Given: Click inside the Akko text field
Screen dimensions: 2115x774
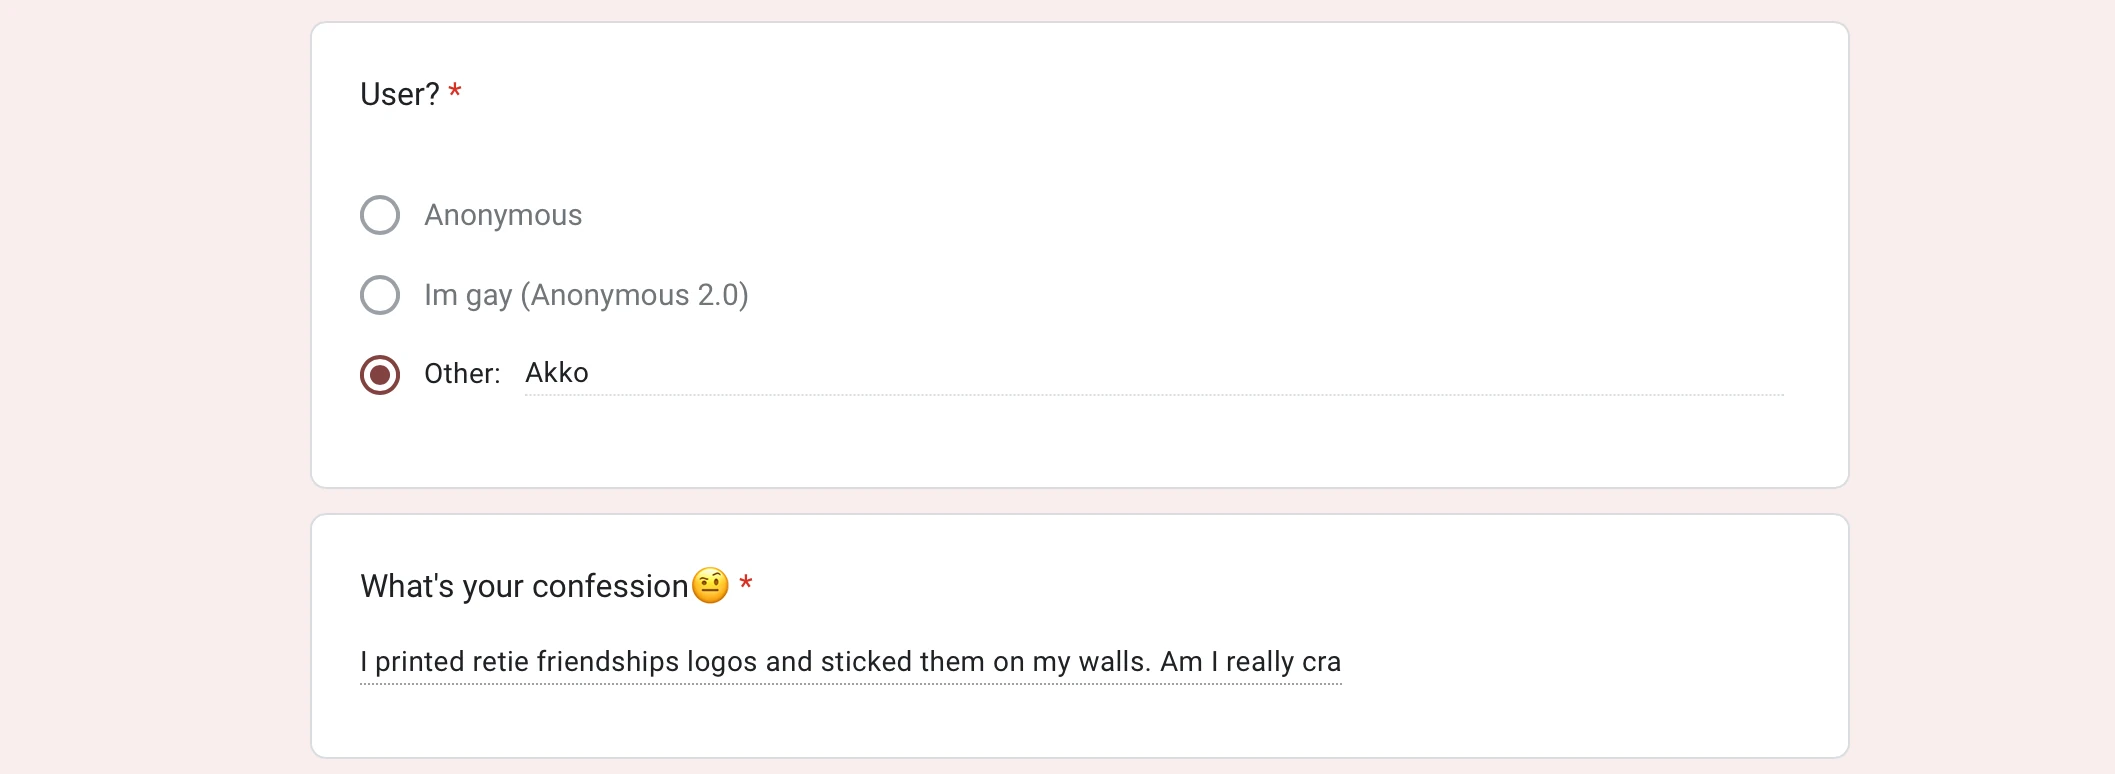Looking at the screenshot, I should [x=900, y=373].
